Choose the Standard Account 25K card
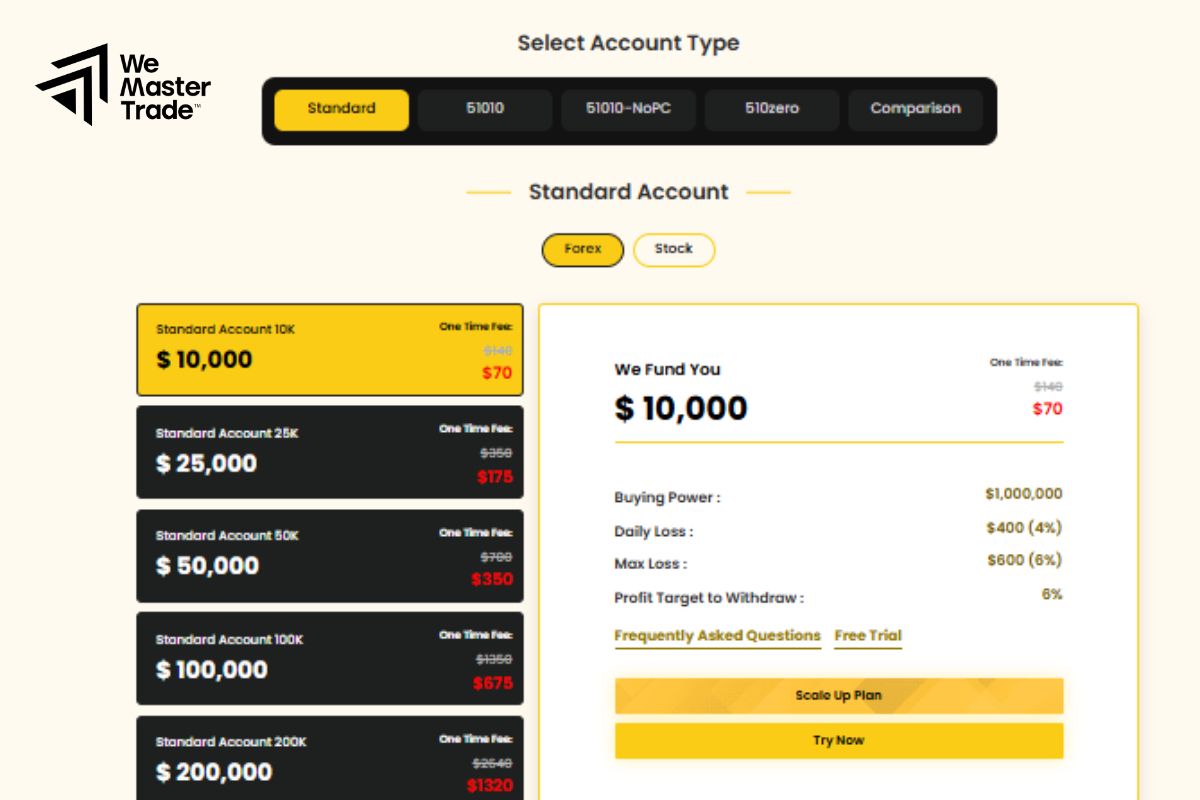This screenshot has height=800, width=1200. coord(329,452)
